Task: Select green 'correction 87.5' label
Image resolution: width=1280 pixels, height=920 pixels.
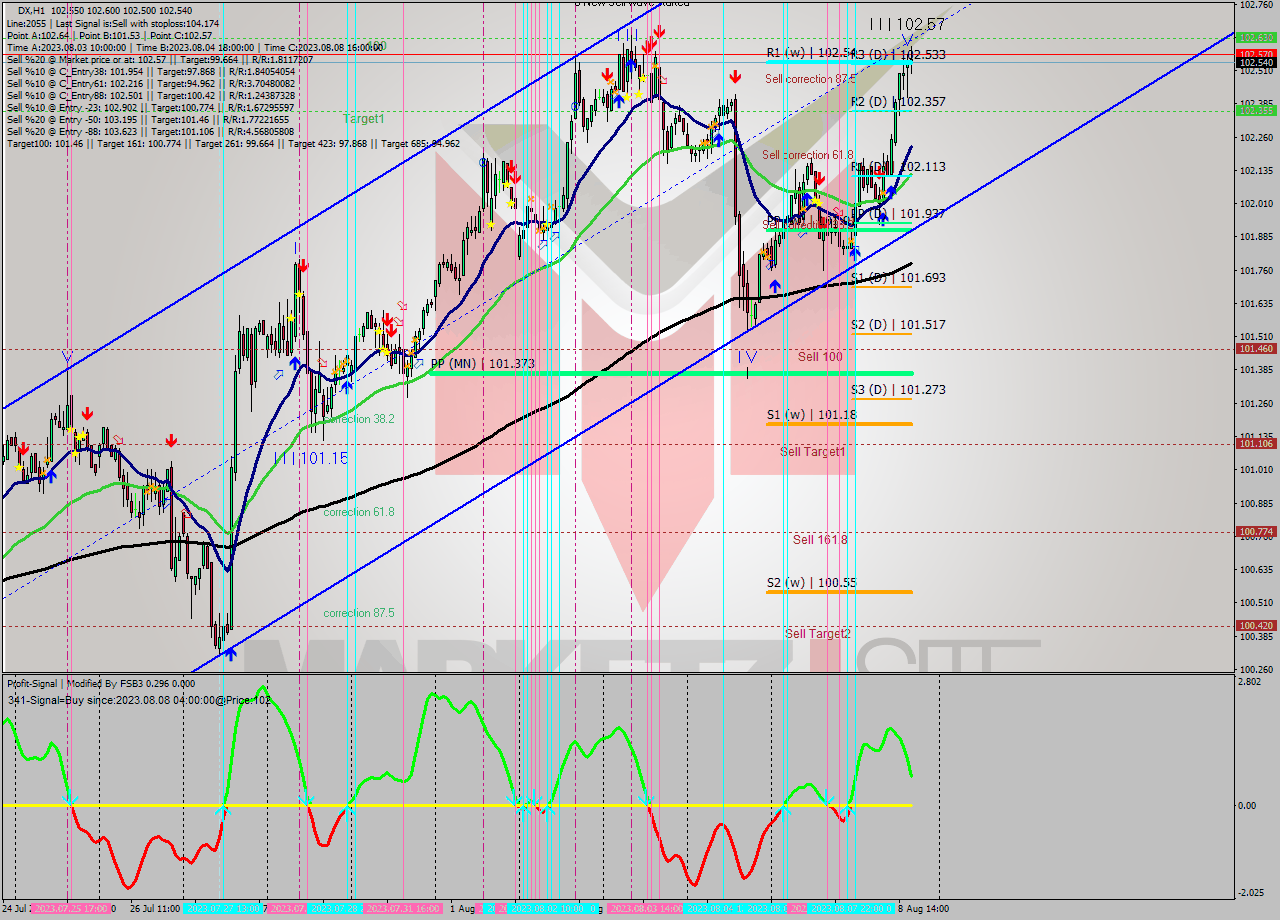Action: (358, 613)
